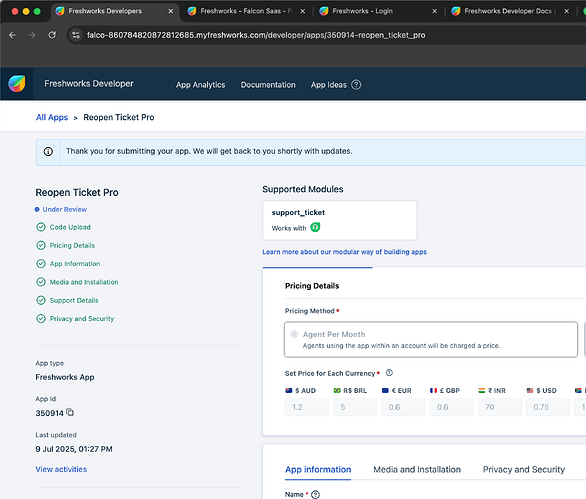Screen dimensions: 586x499
Task: Click the check icon beside Pricing Details step
Action: (x=41, y=245)
